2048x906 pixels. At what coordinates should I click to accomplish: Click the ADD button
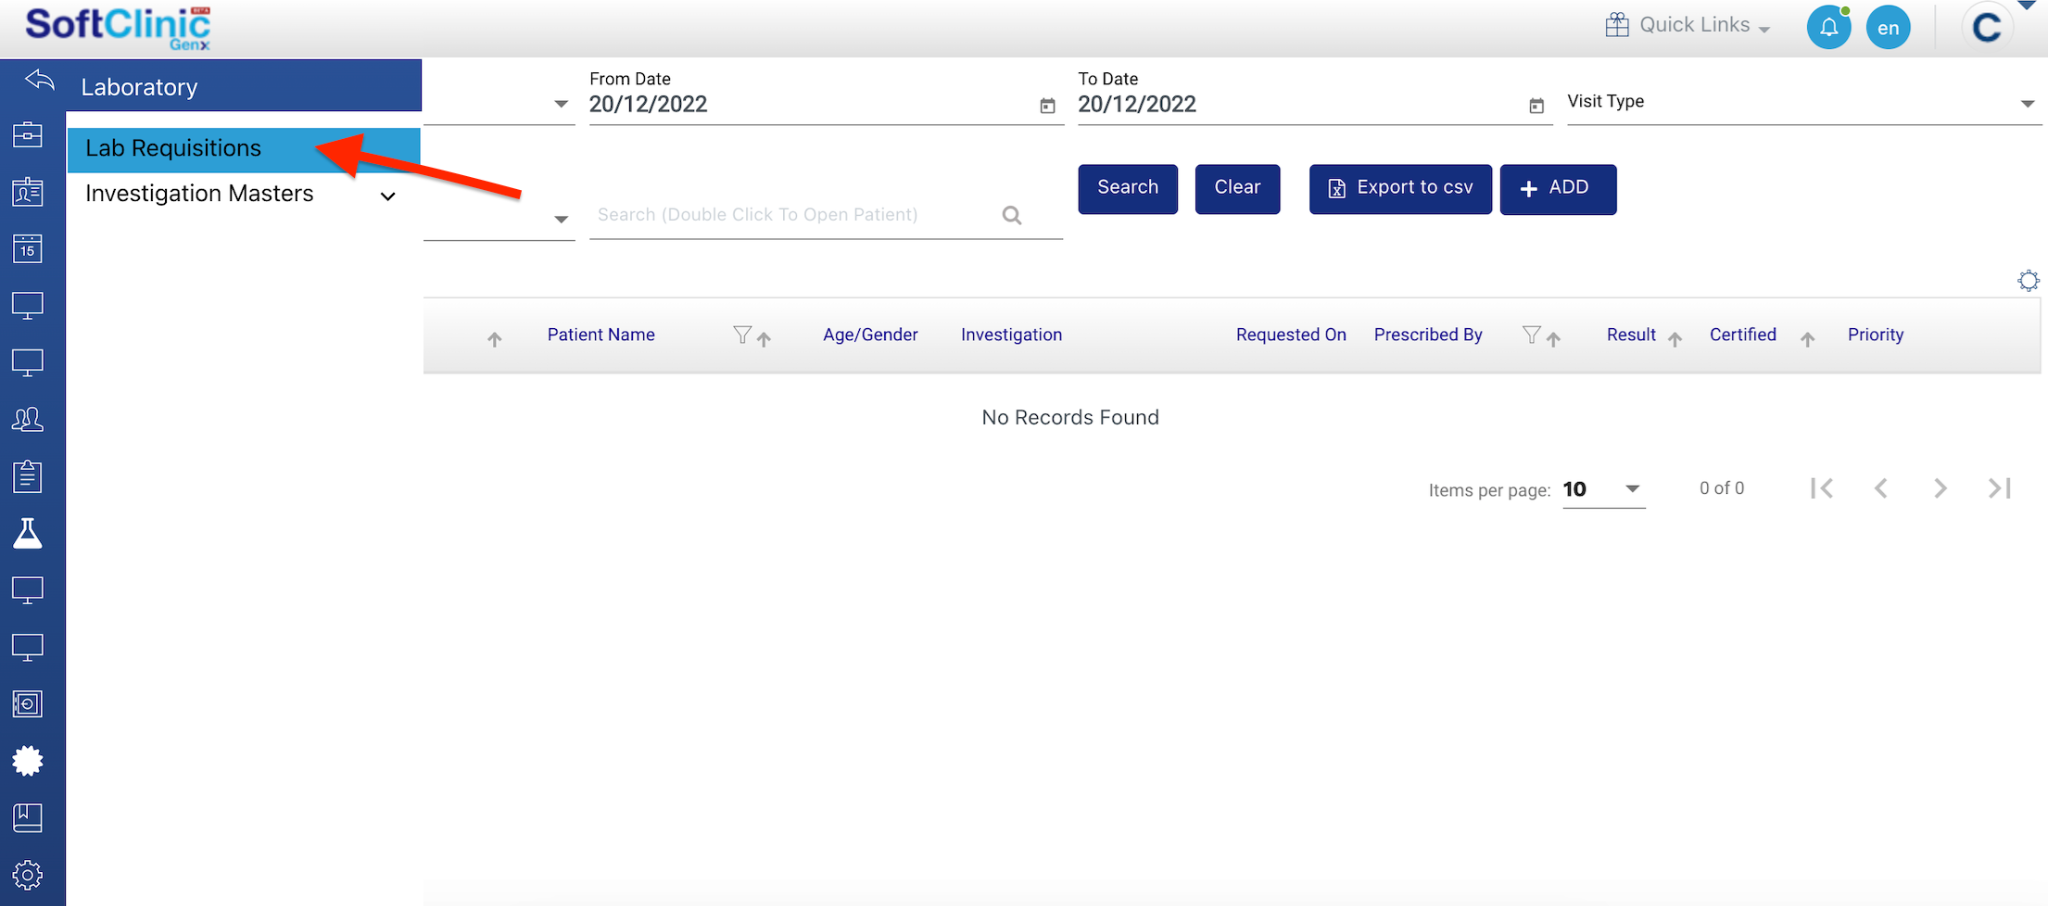click(1557, 189)
